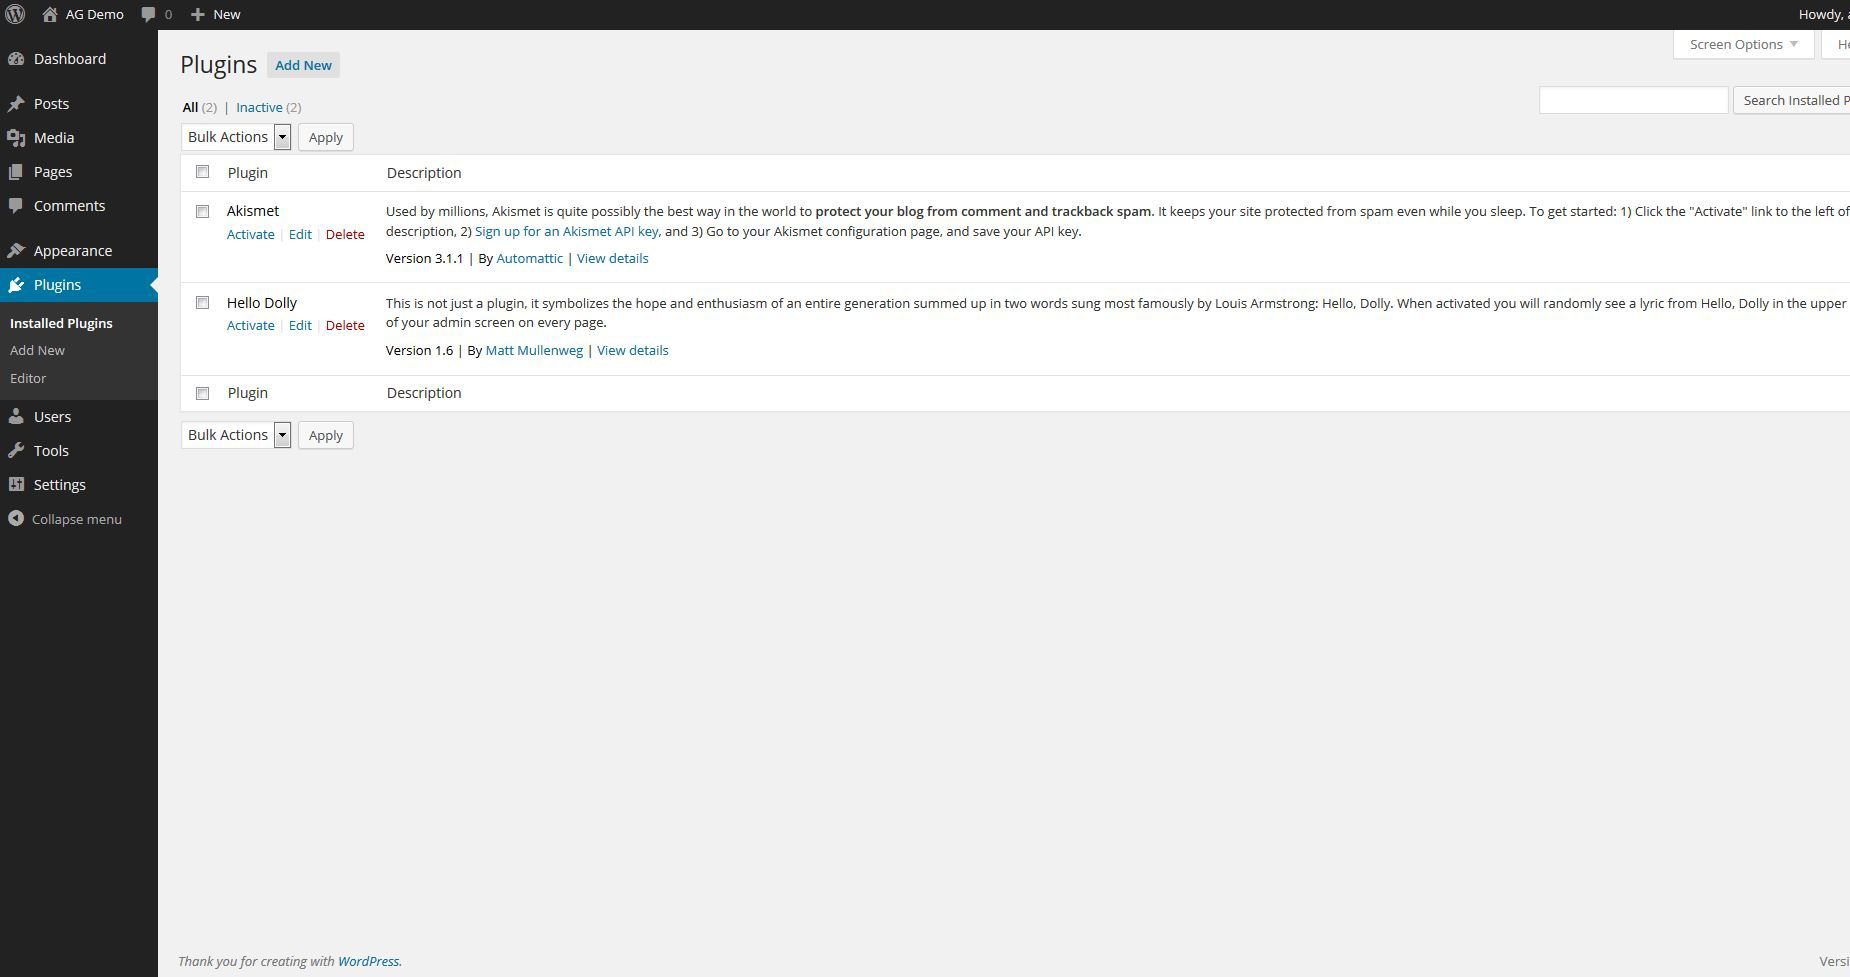Click Description column header at top

424,173
